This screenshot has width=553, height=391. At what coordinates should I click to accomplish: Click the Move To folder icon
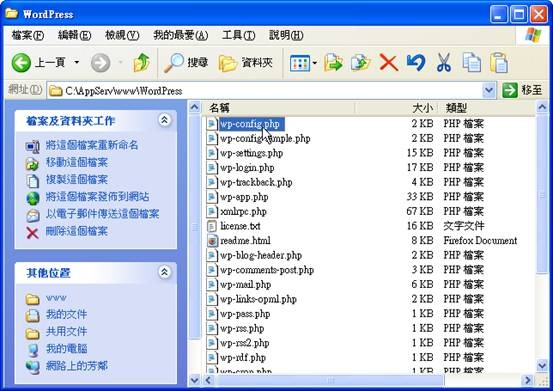click(333, 63)
